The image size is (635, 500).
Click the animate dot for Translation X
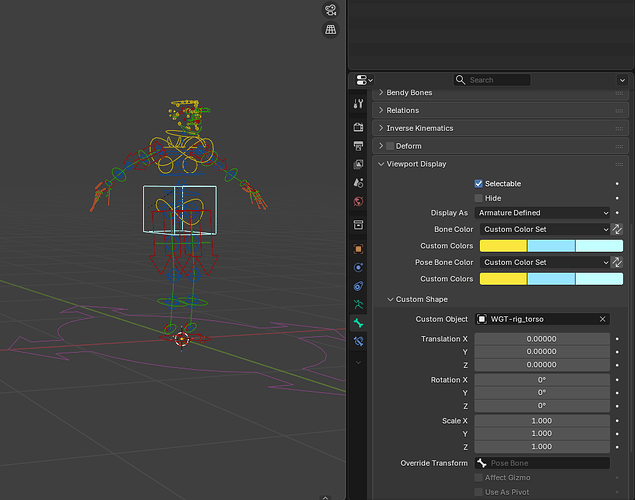coord(617,339)
